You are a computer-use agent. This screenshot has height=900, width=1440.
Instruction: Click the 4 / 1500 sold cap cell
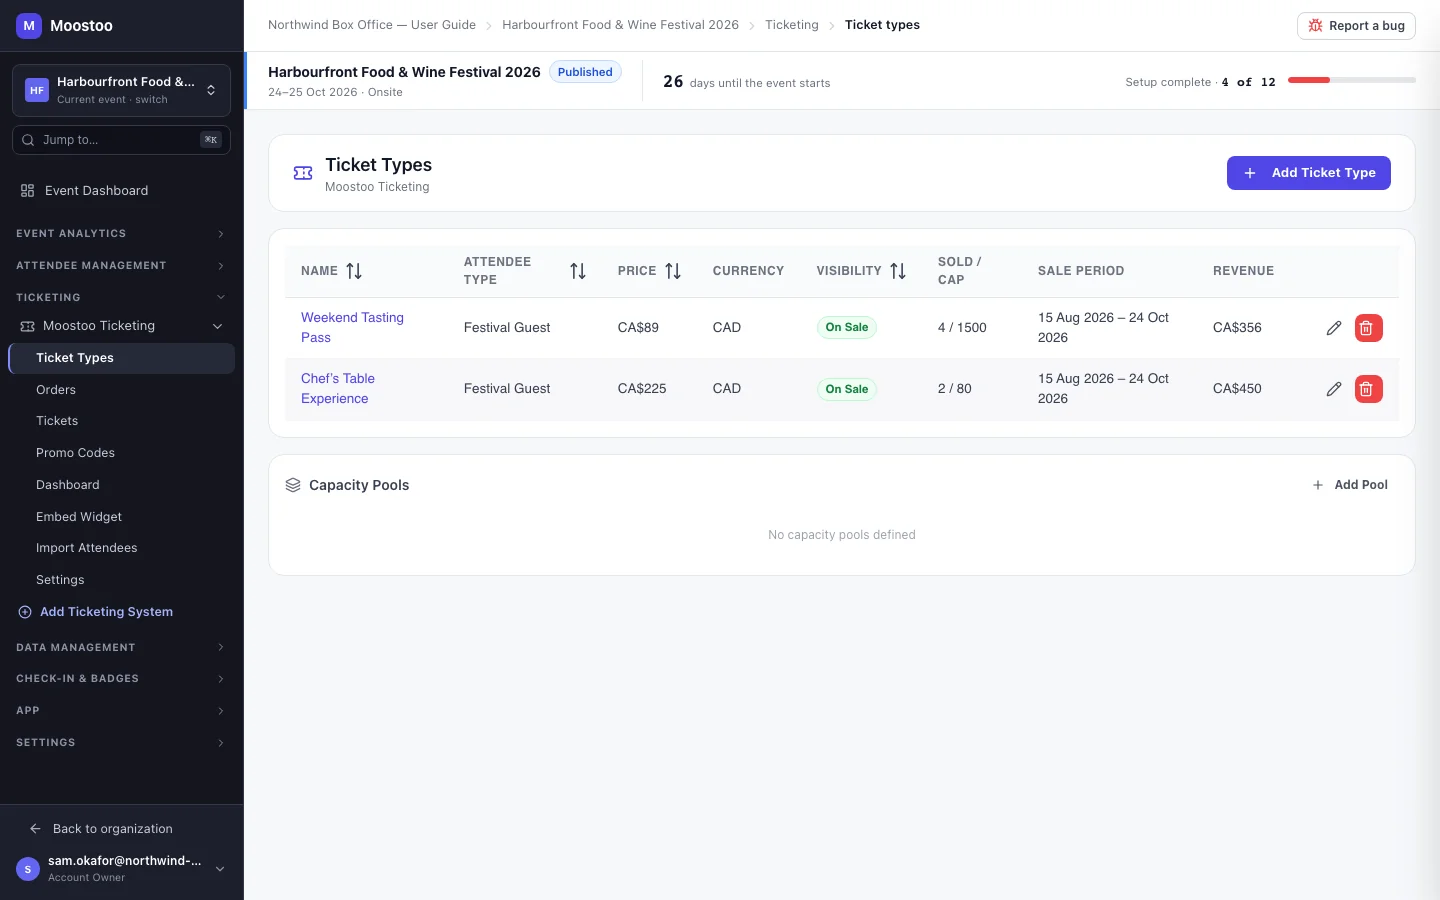point(962,328)
